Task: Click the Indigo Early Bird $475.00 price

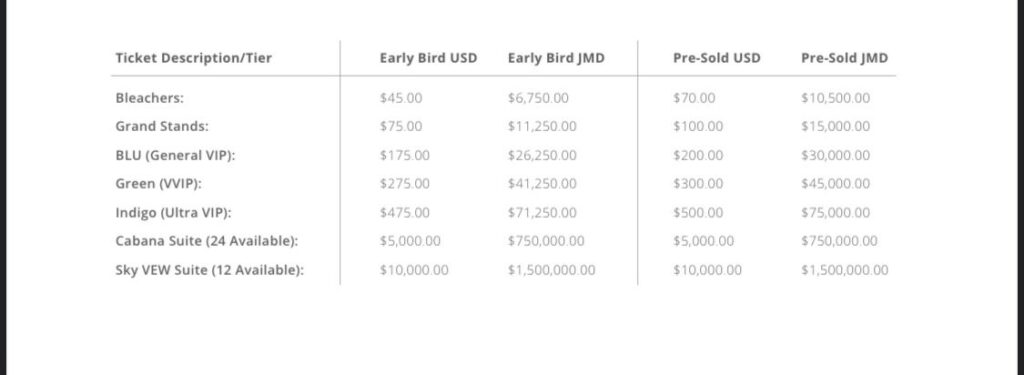Action: pos(405,212)
